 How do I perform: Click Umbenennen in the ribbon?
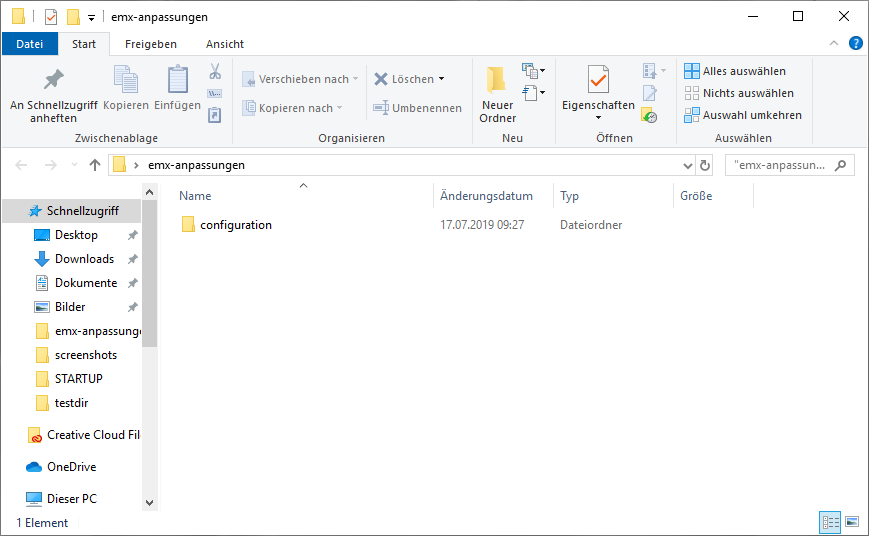pyautogui.click(x=417, y=108)
